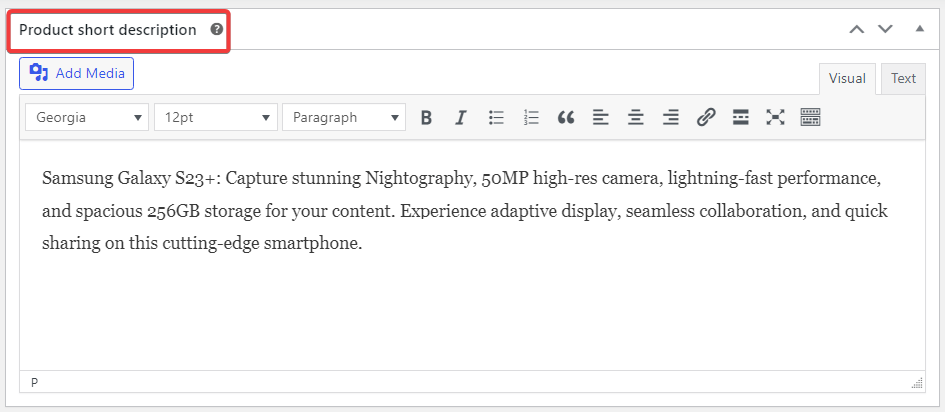Click the editor resize handle
Viewport: 945px width, 412px height.
coord(918,384)
